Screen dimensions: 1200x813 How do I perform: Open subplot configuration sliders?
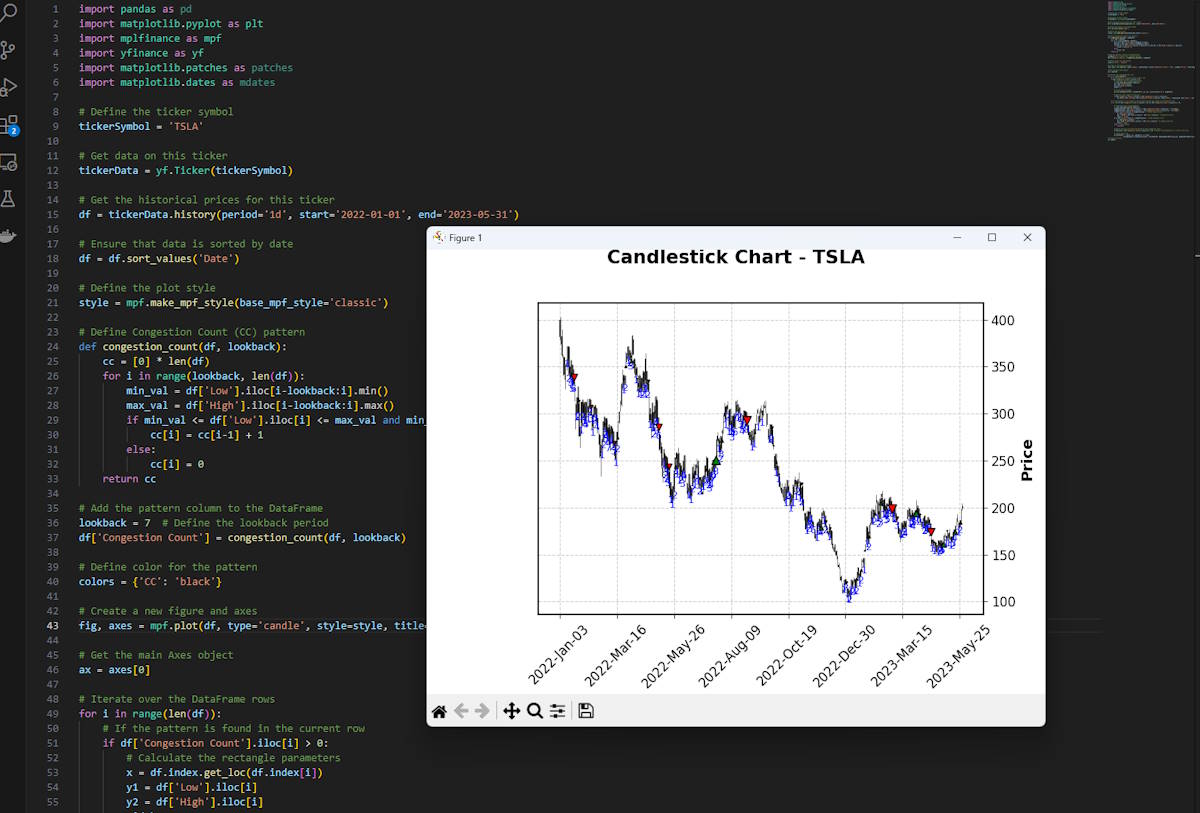pos(558,710)
